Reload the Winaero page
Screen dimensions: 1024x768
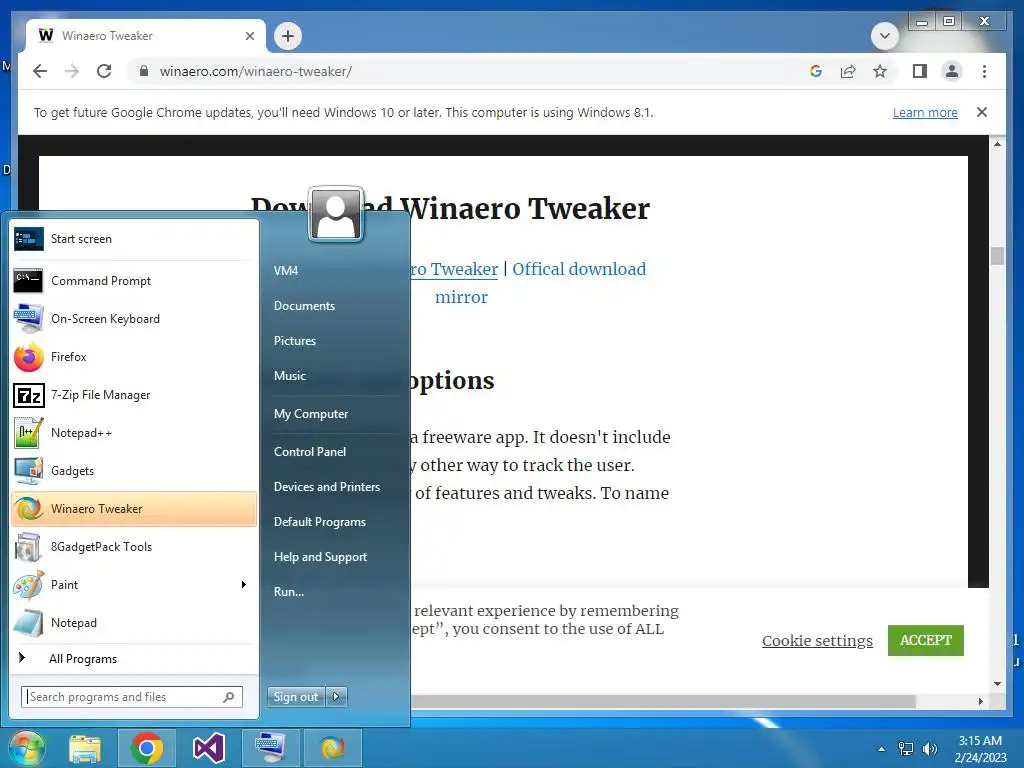coord(104,71)
